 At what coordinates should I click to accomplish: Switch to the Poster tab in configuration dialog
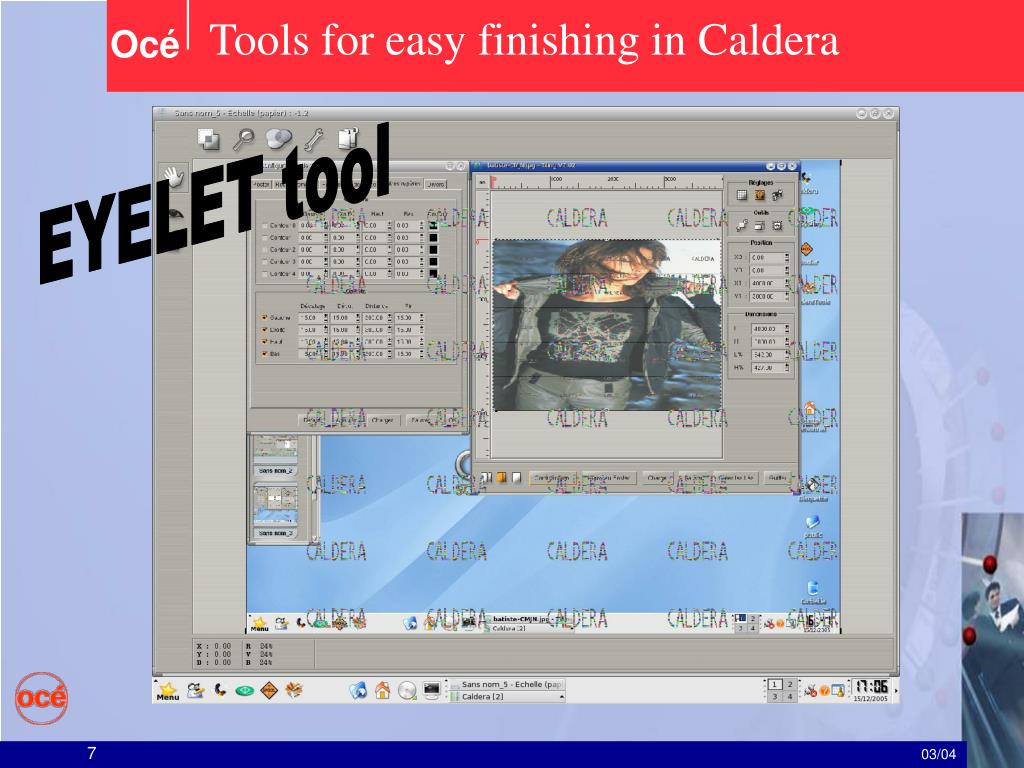(x=261, y=185)
